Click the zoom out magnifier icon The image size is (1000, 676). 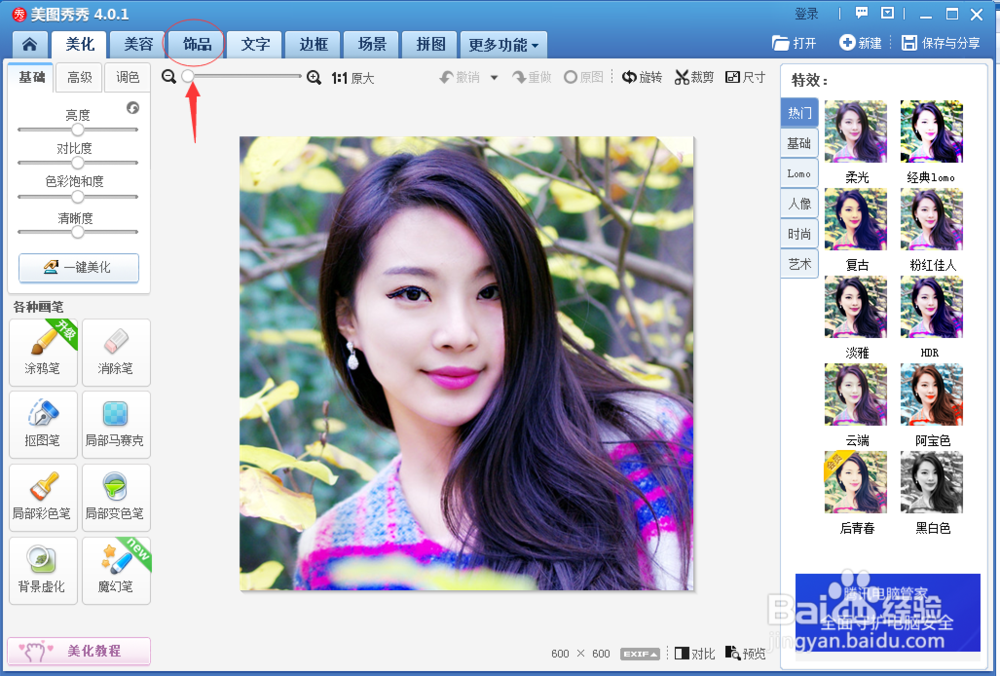pyautogui.click(x=168, y=77)
